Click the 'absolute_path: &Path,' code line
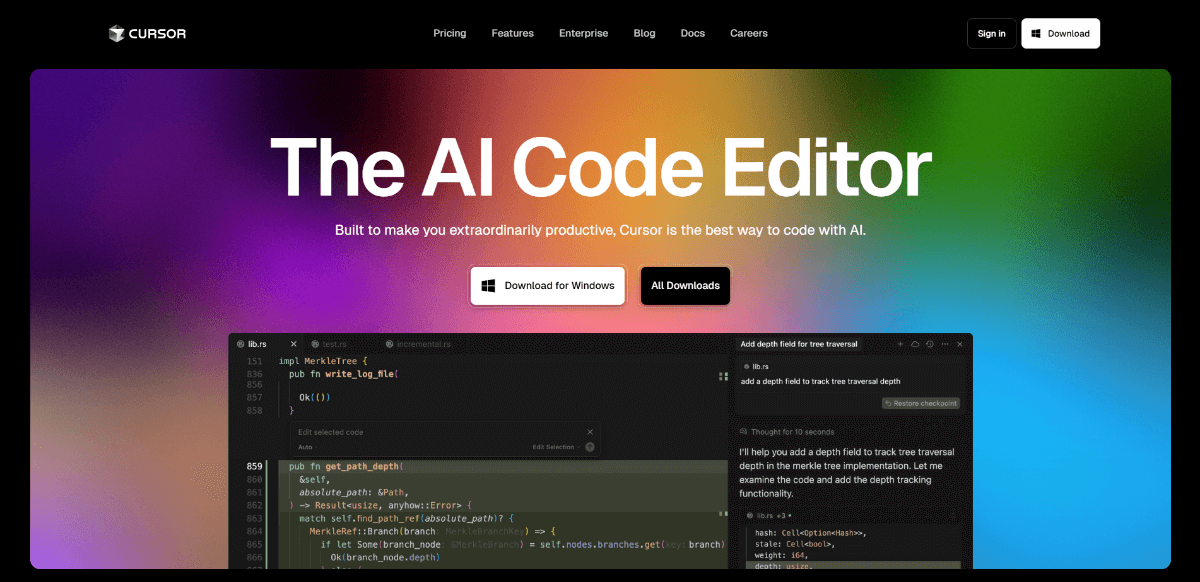Viewport: 1200px width, 582px height. point(353,492)
